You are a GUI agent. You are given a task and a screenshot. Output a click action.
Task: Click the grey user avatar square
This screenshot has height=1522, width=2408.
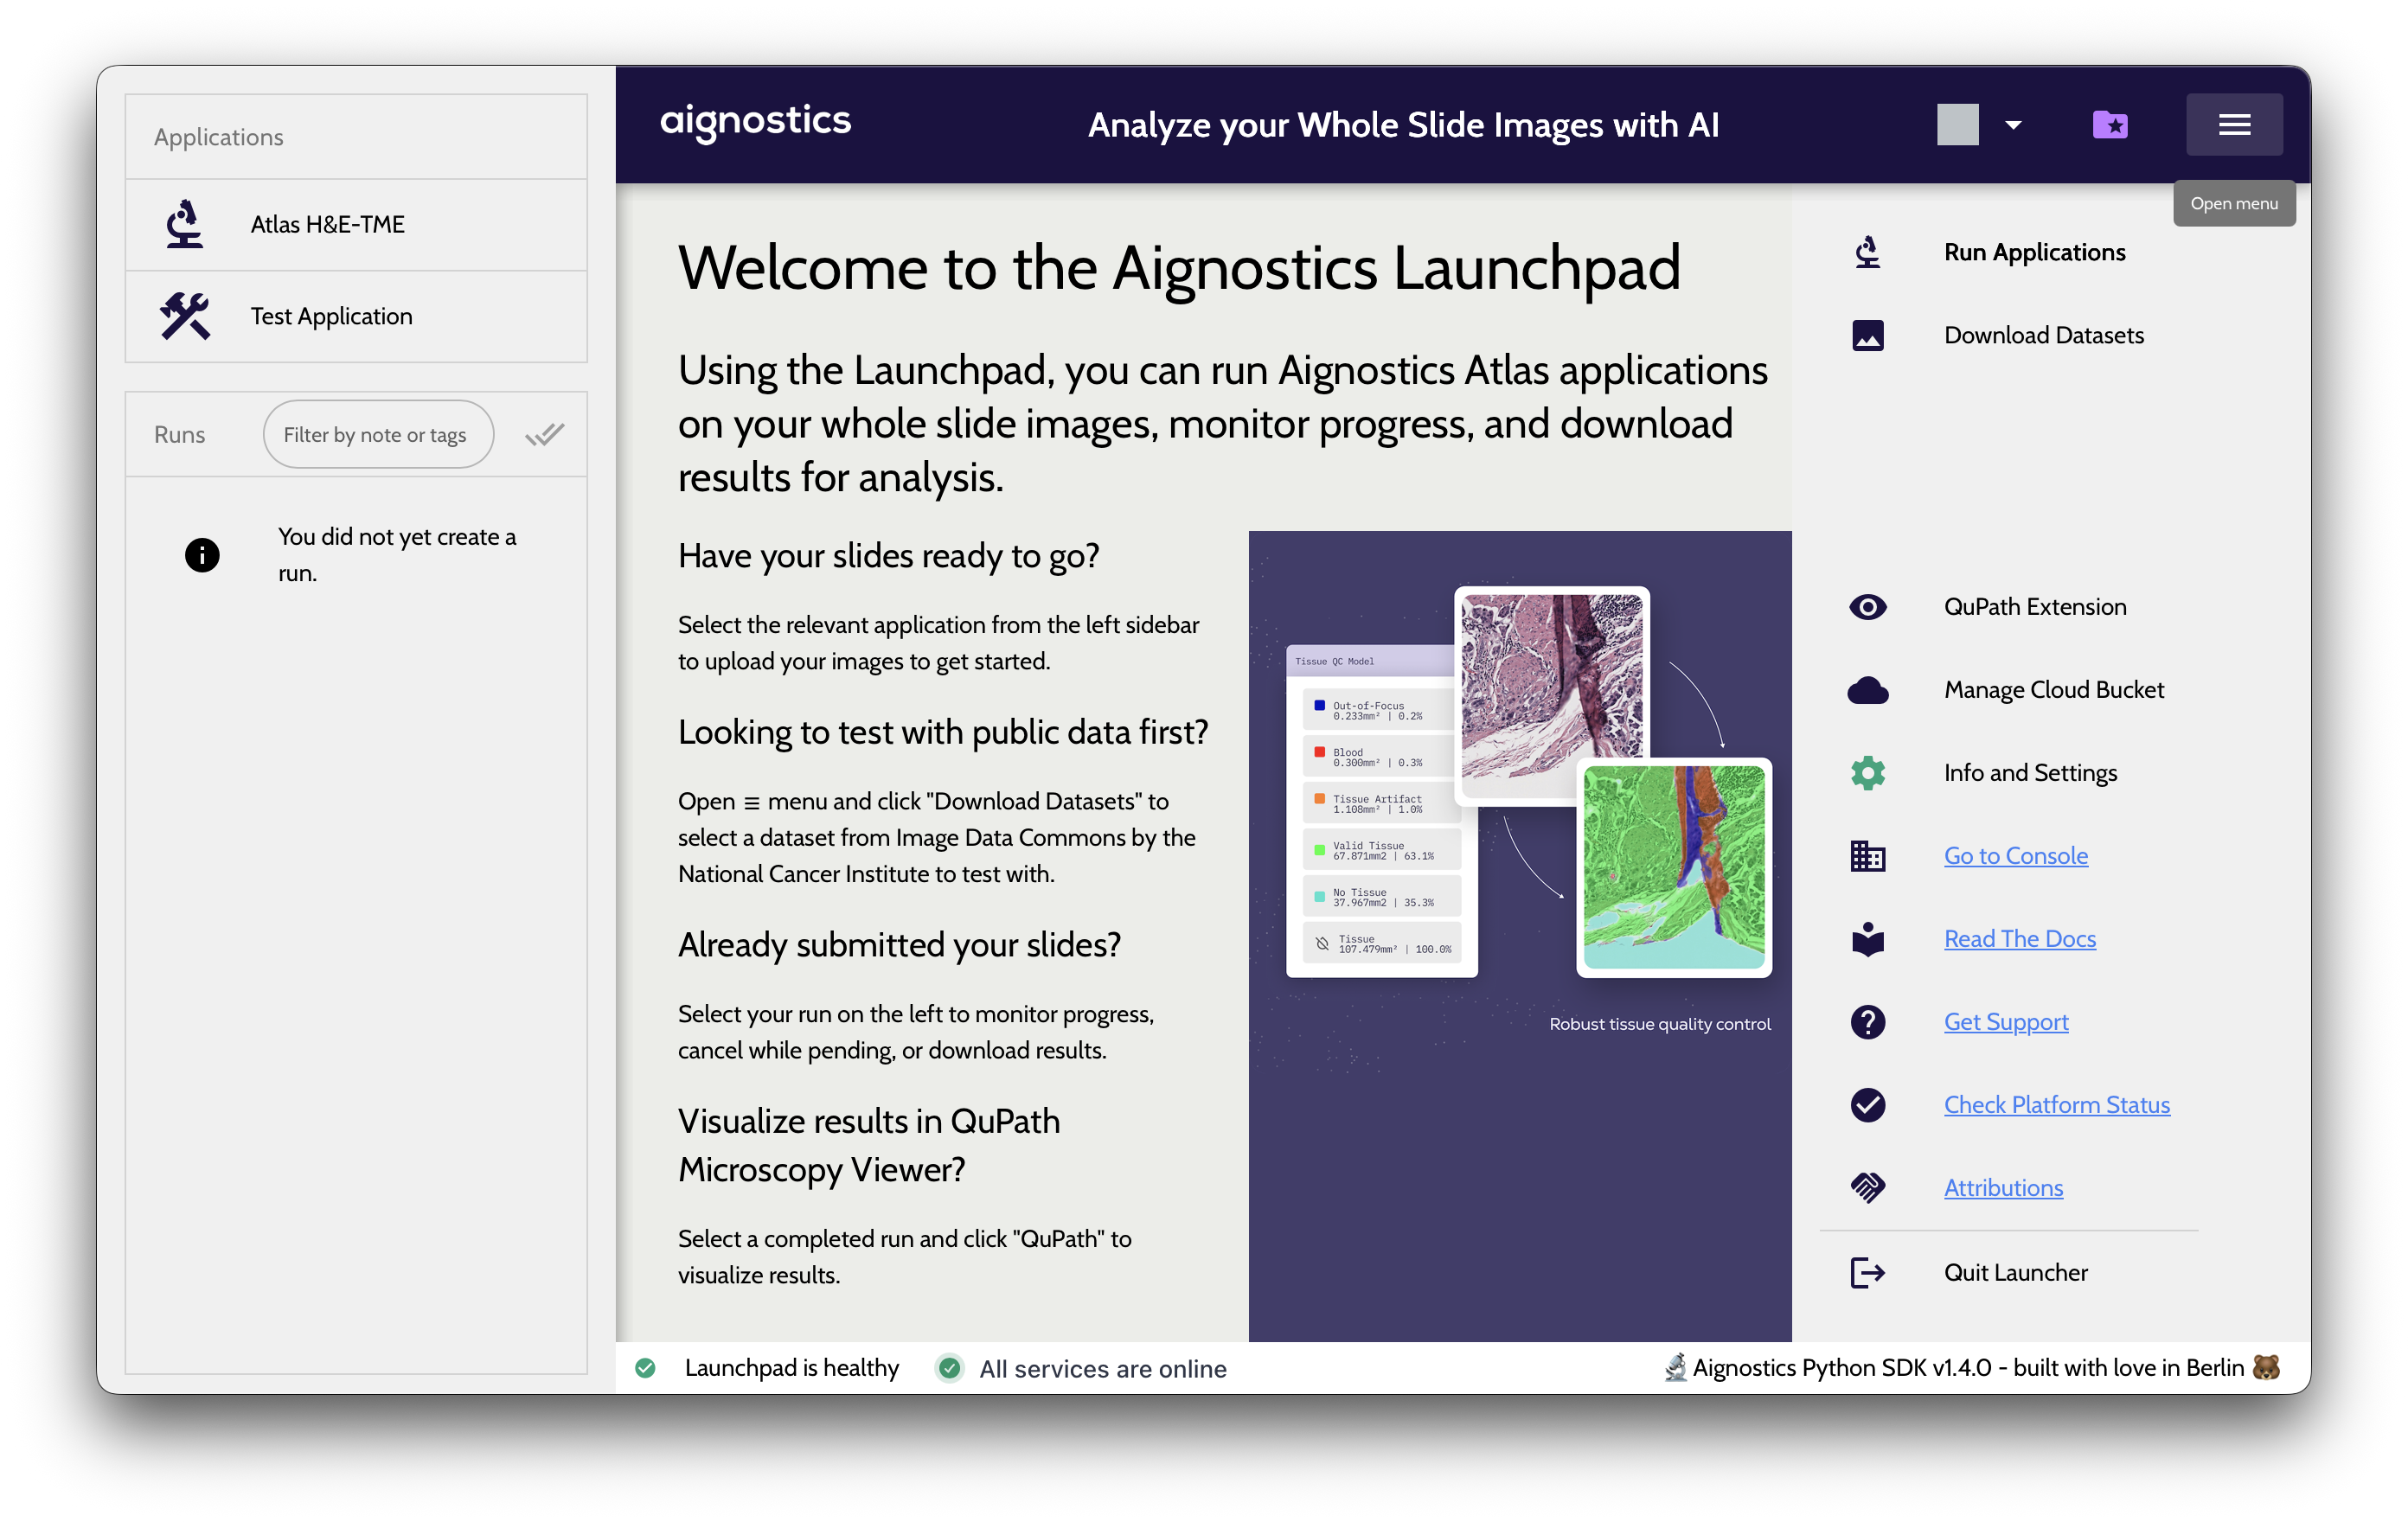point(1957,125)
